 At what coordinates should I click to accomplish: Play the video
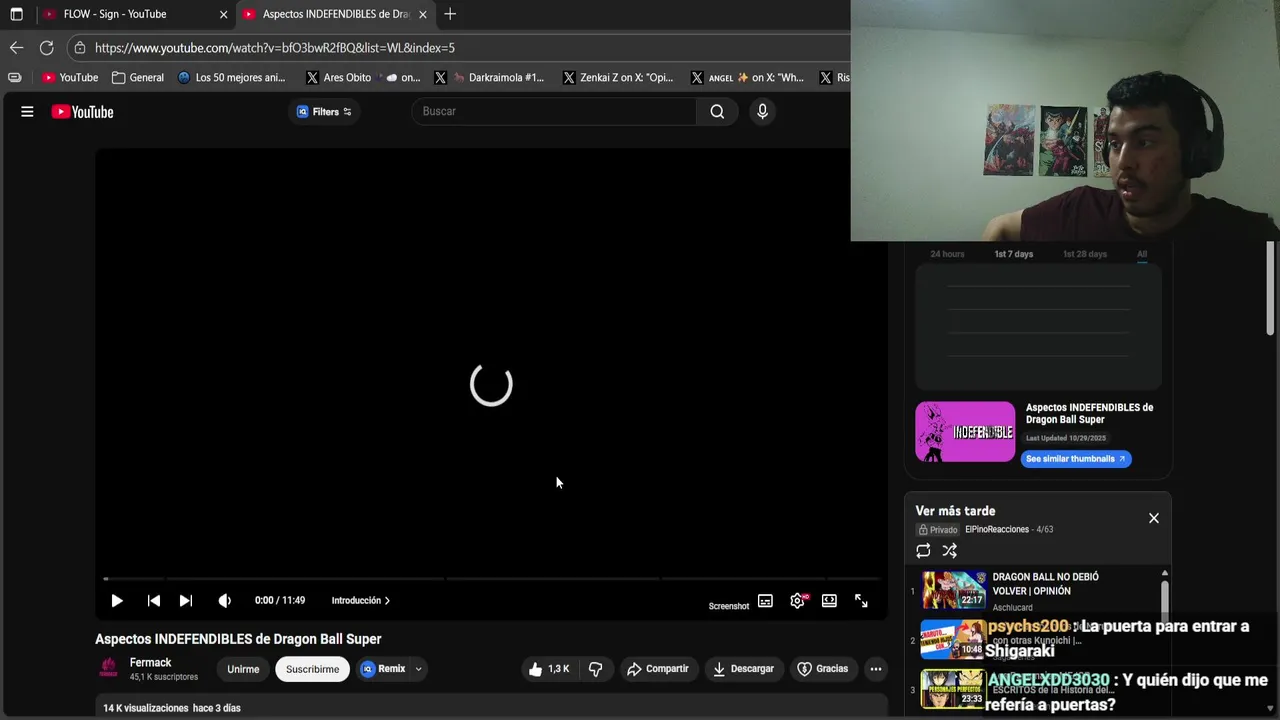pos(116,601)
